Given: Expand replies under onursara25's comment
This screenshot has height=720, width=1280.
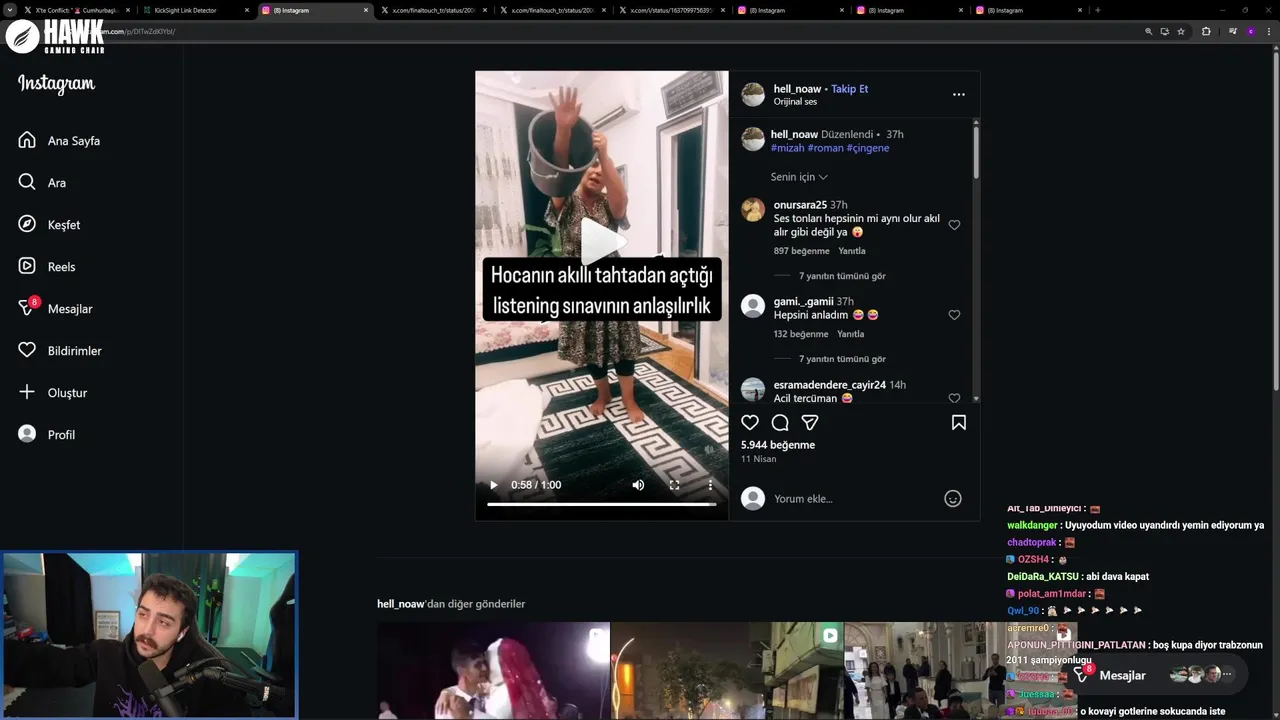Looking at the screenshot, I should 842,276.
